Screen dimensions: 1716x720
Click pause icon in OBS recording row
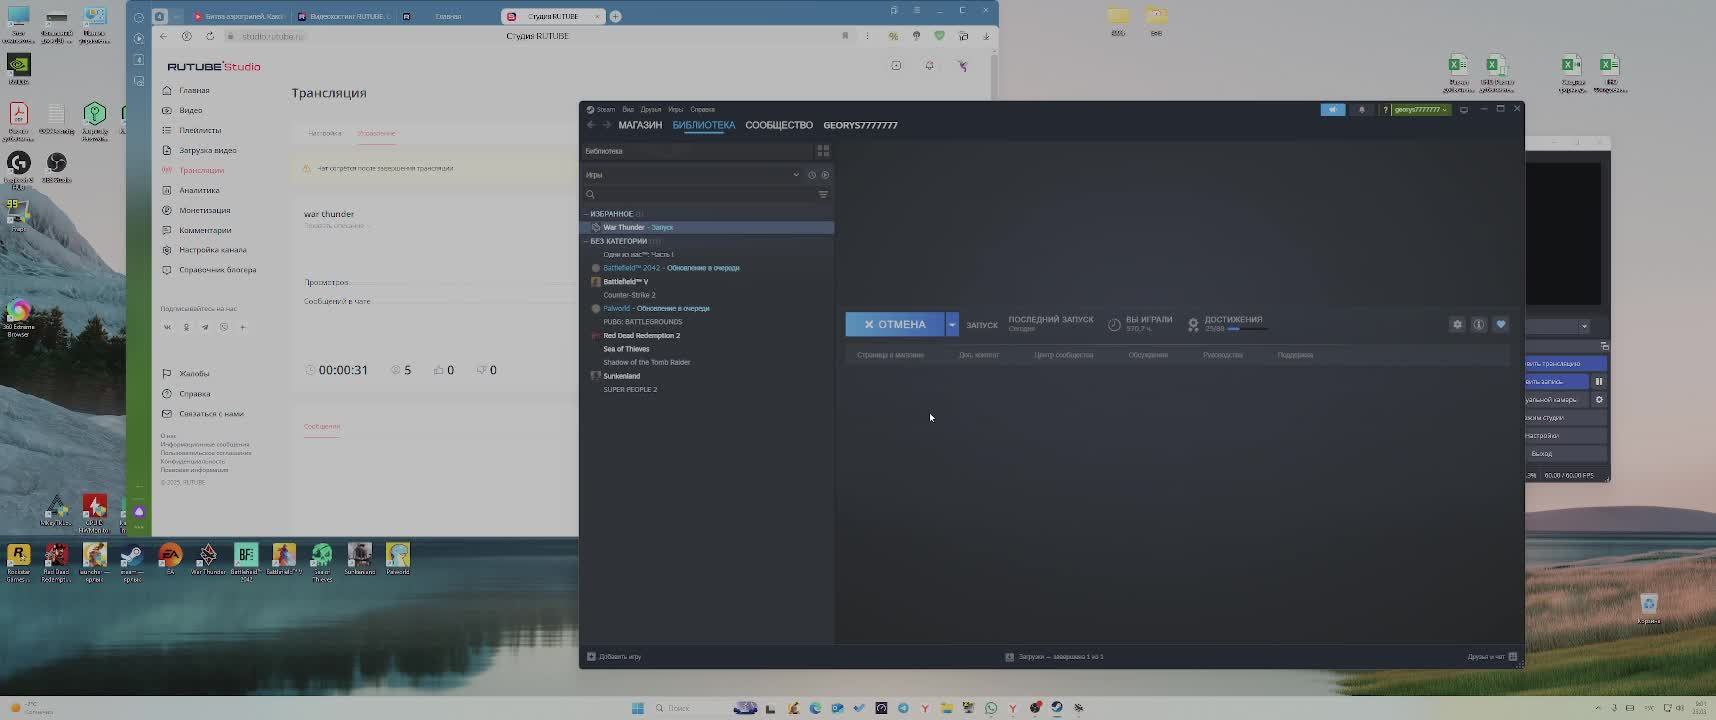[x=1599, y=381]
